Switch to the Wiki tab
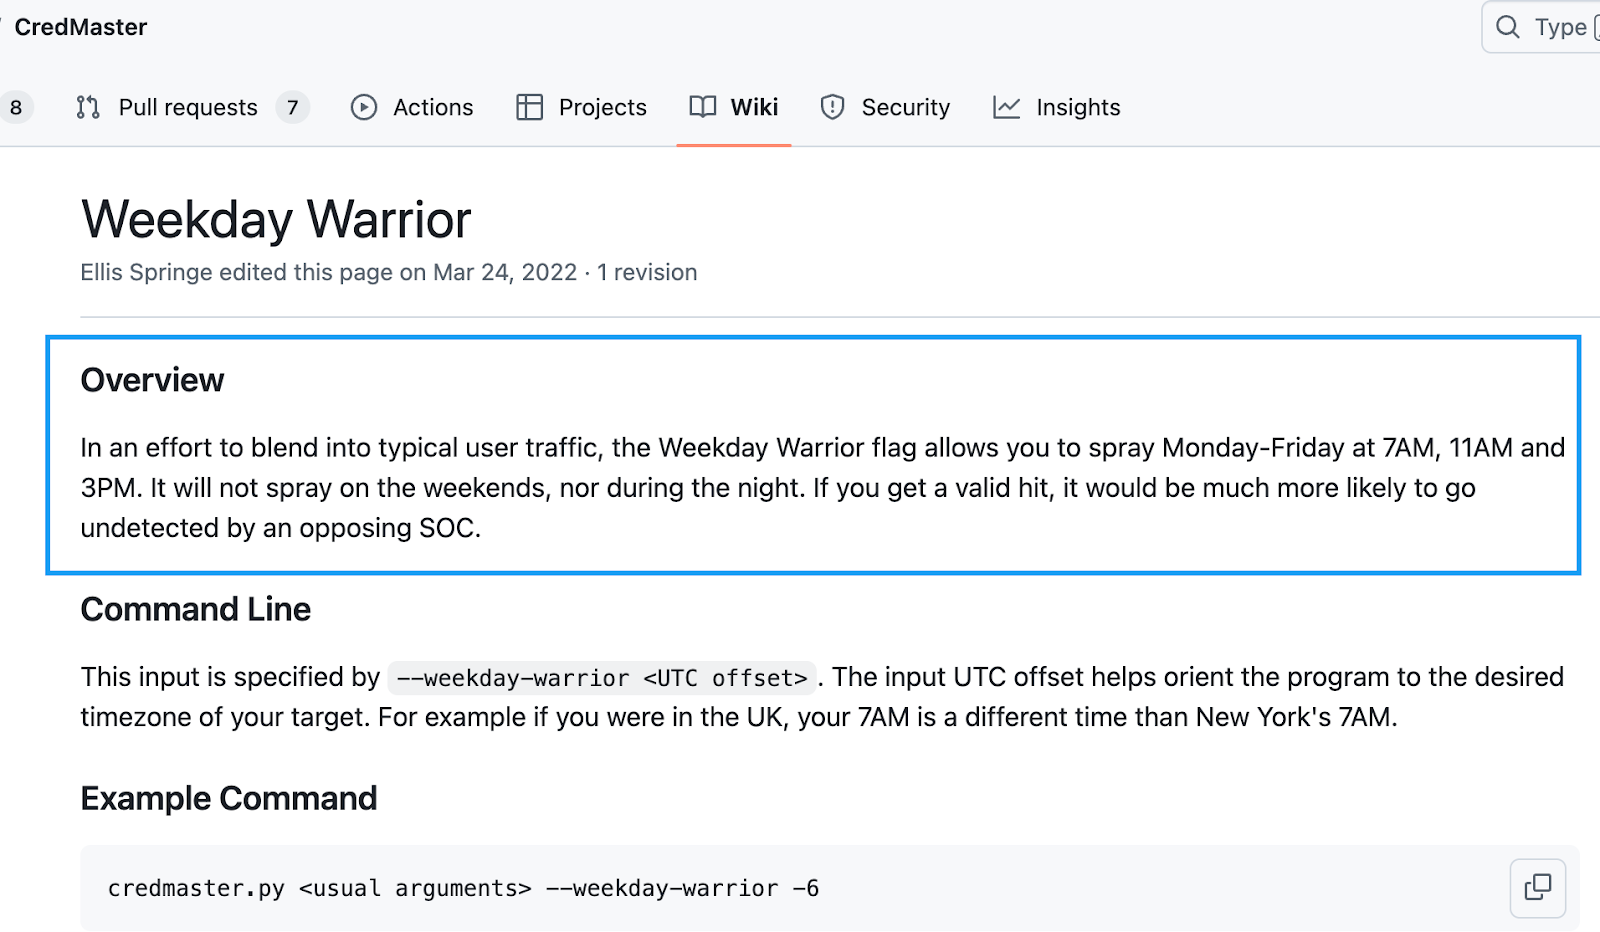Viewport: 1600px width, 932px height. coord(755,107)
